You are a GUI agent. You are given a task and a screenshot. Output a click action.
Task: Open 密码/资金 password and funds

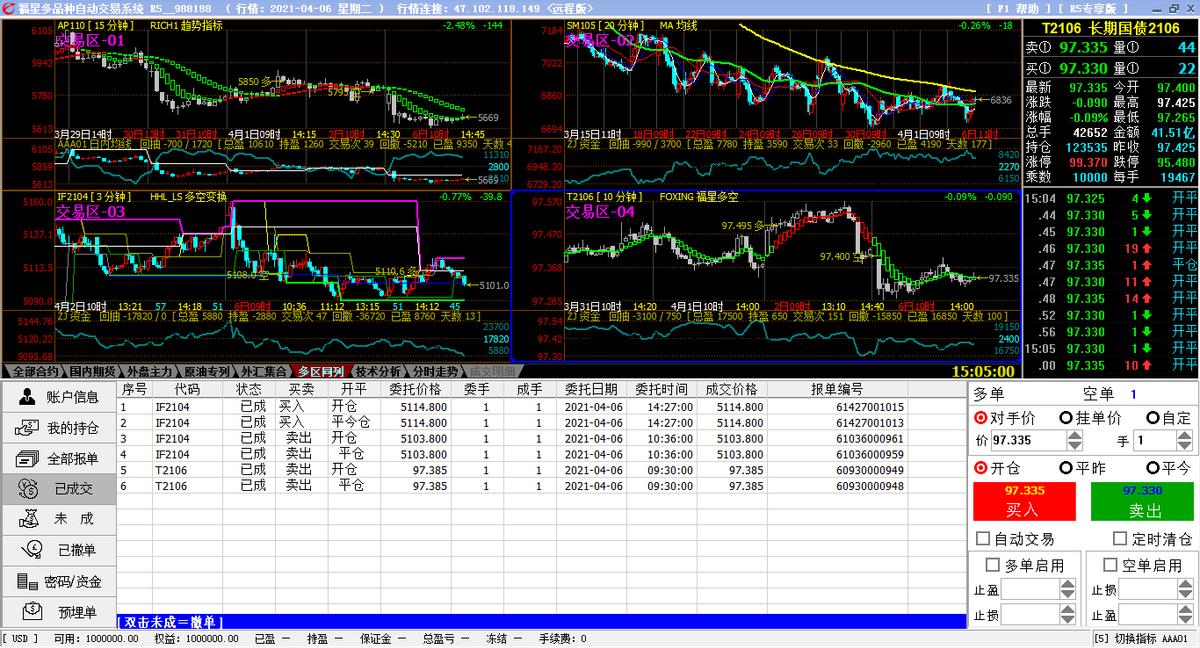click(58, 581)
